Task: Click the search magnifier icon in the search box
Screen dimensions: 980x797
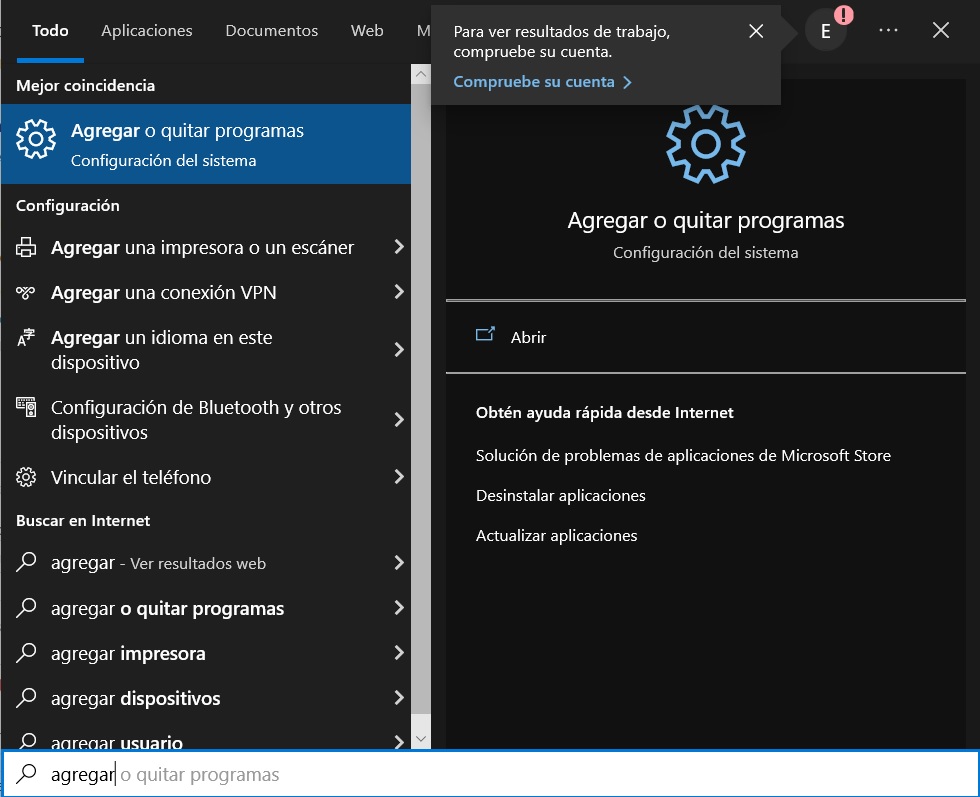Action: (x=26, y=774)
